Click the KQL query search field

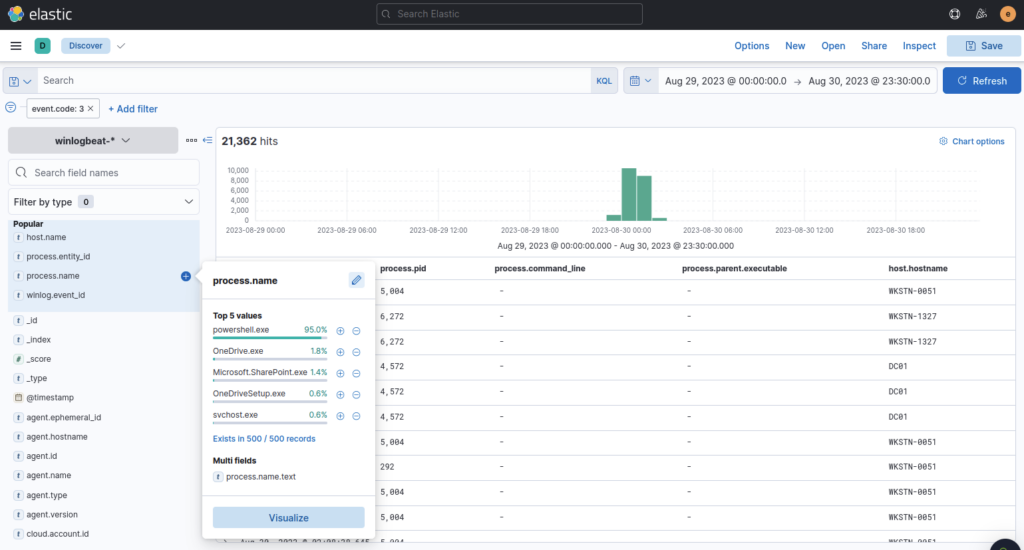(313, 81)
